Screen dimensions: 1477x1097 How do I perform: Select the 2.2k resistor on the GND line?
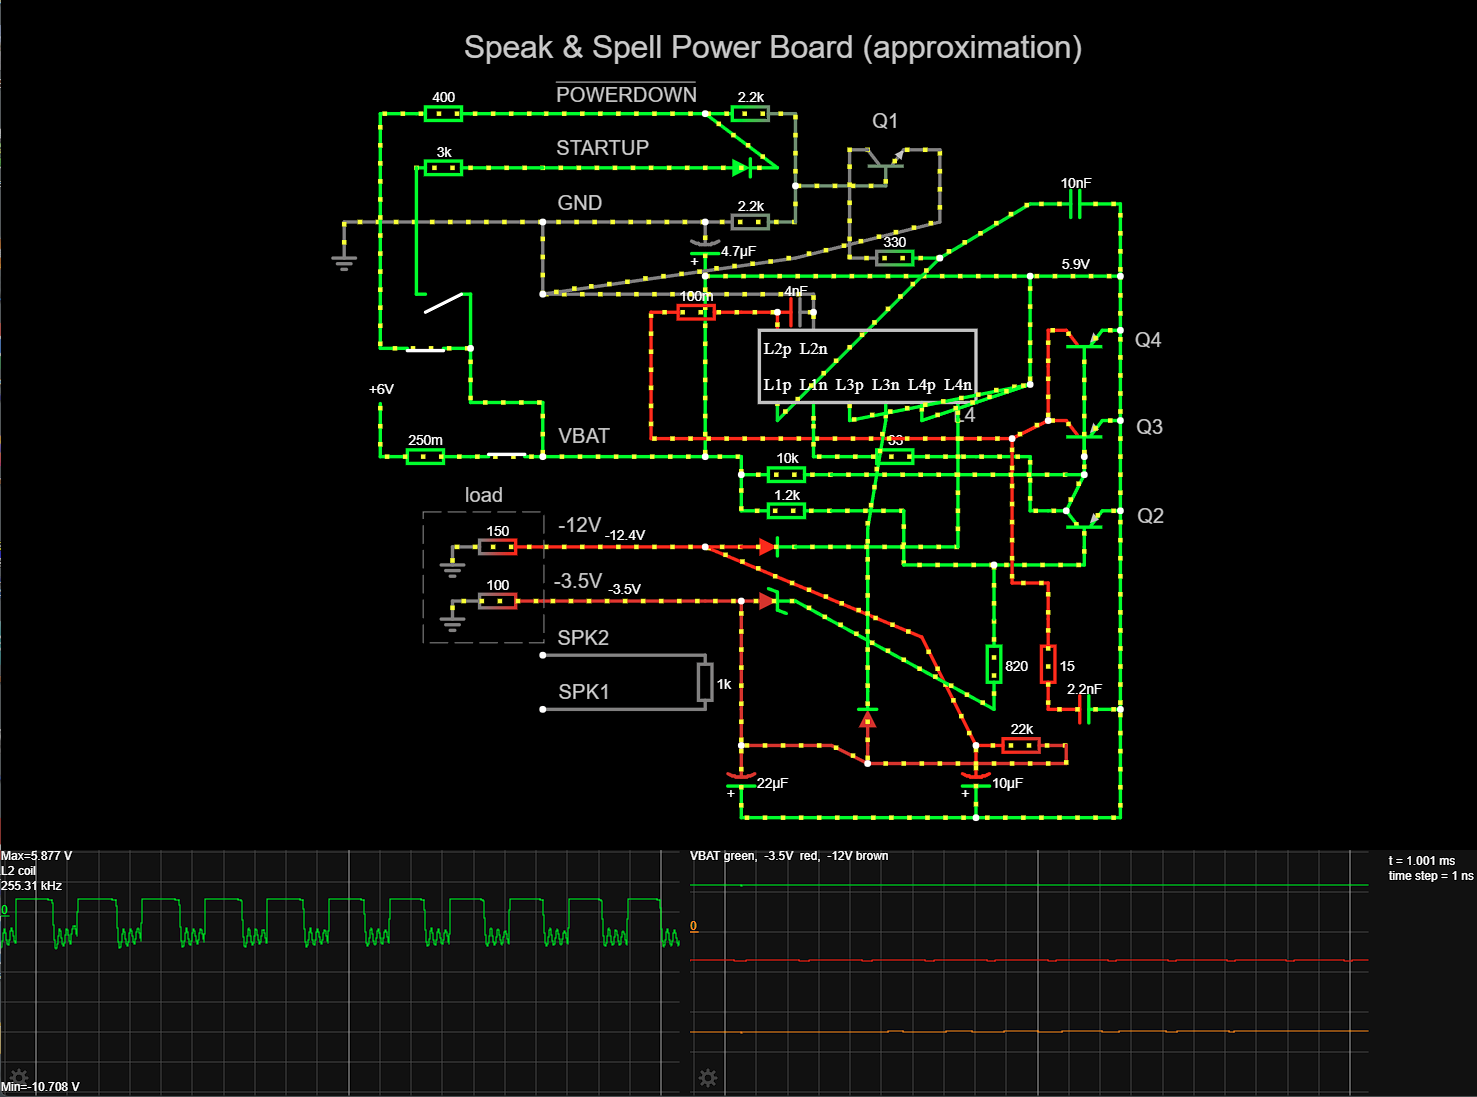coord(750,222)
